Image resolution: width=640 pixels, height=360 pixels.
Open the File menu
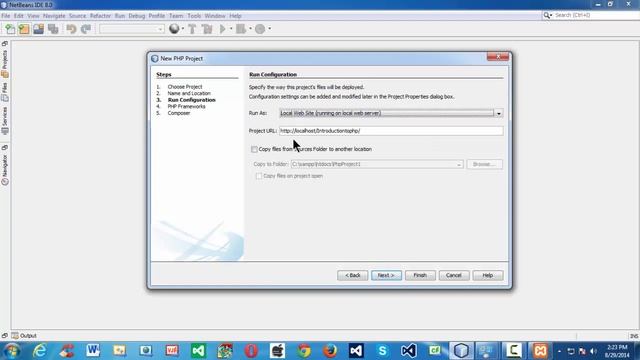pyautogui.click(x=6, y=16)
